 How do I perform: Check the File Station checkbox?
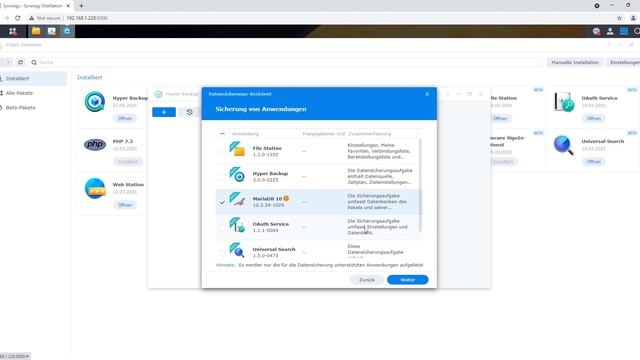coord(222,151)
